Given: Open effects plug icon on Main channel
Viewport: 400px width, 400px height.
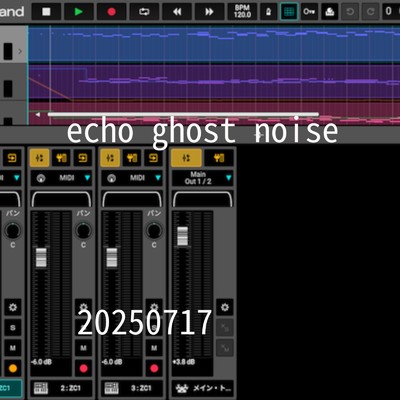Looking at the screenshot, I should (x=219, y=158).
